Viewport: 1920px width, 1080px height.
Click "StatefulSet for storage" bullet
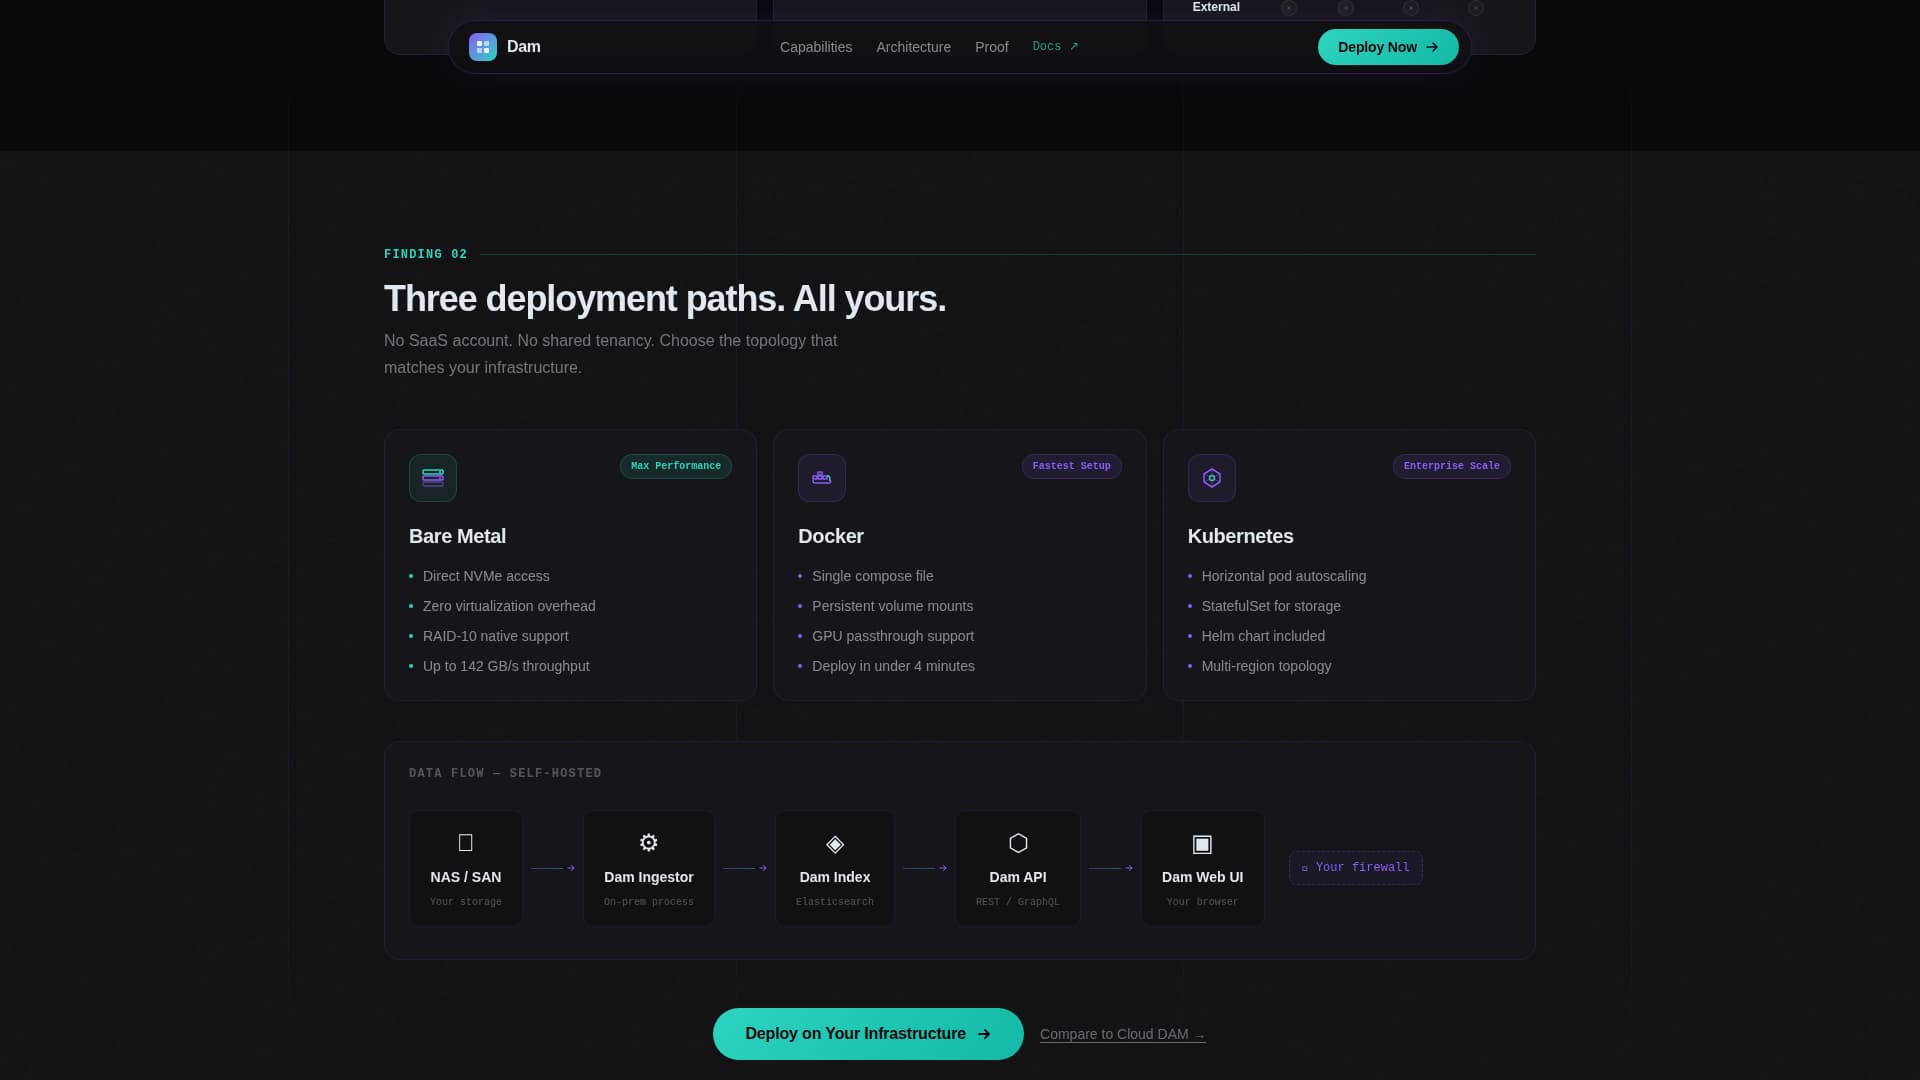tap(1271, 606)
